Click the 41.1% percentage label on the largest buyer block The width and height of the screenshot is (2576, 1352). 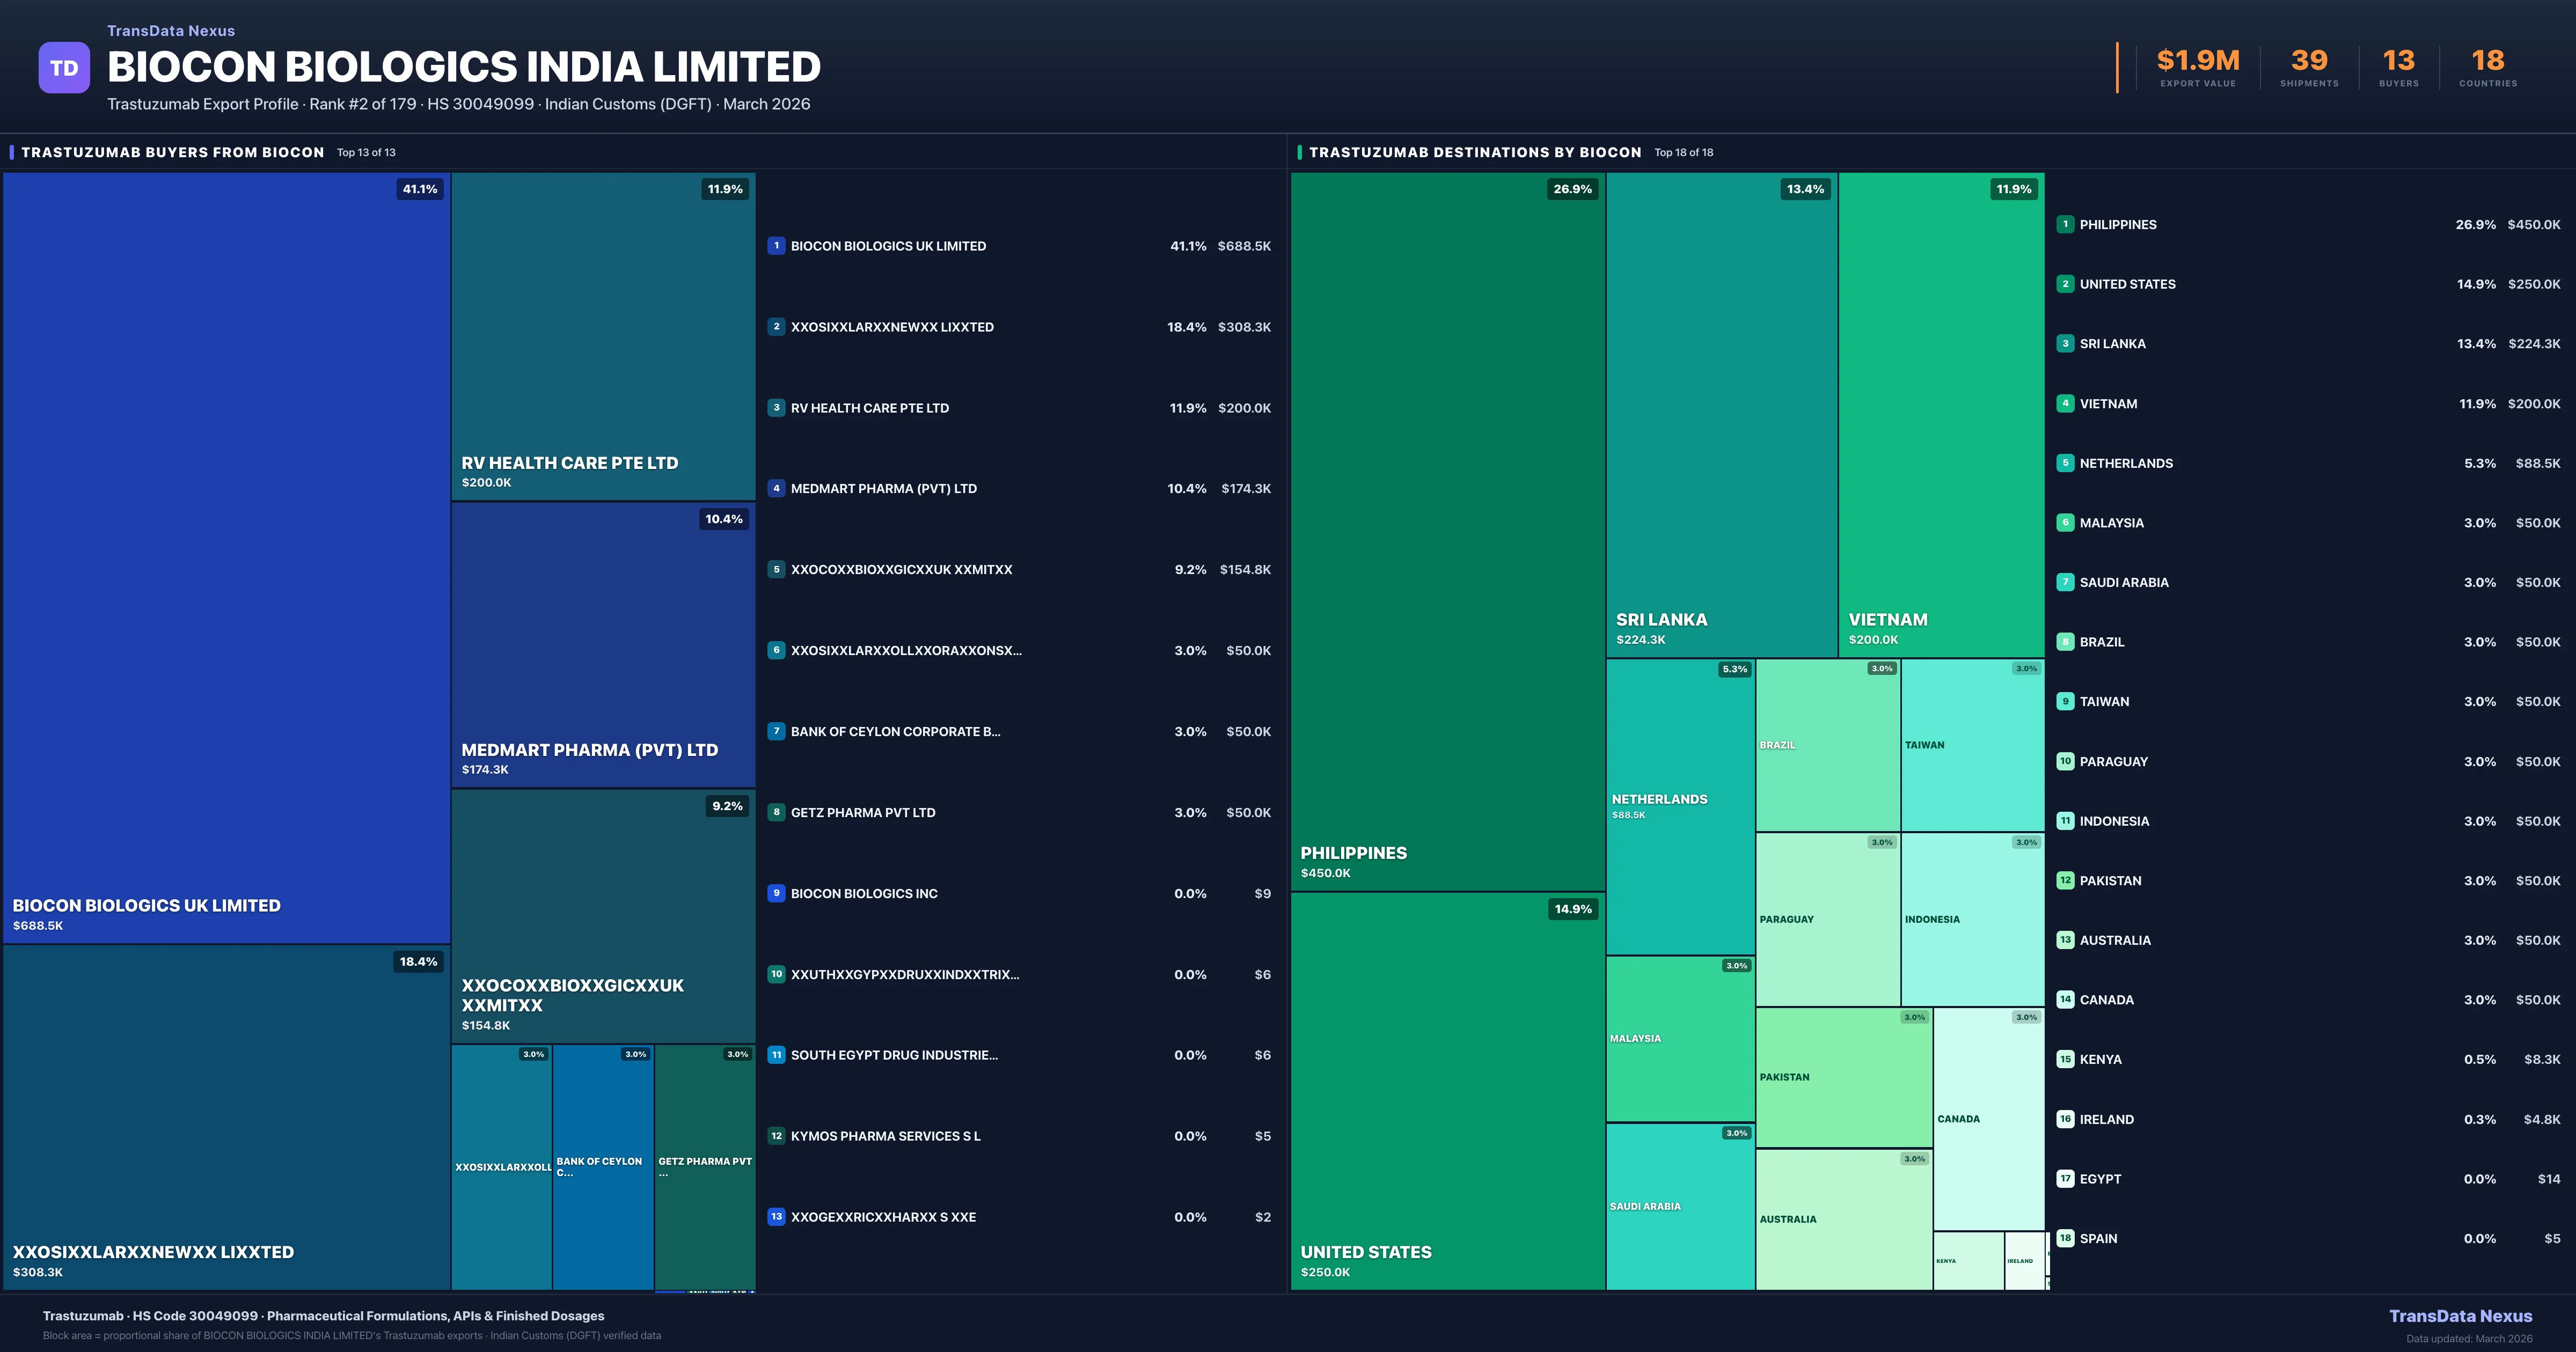coord(419,188)
